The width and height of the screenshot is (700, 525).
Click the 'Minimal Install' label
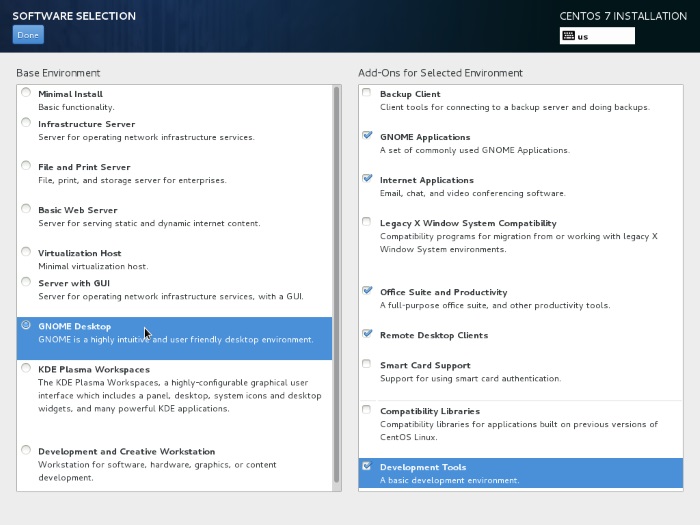(x=71, y=94)
